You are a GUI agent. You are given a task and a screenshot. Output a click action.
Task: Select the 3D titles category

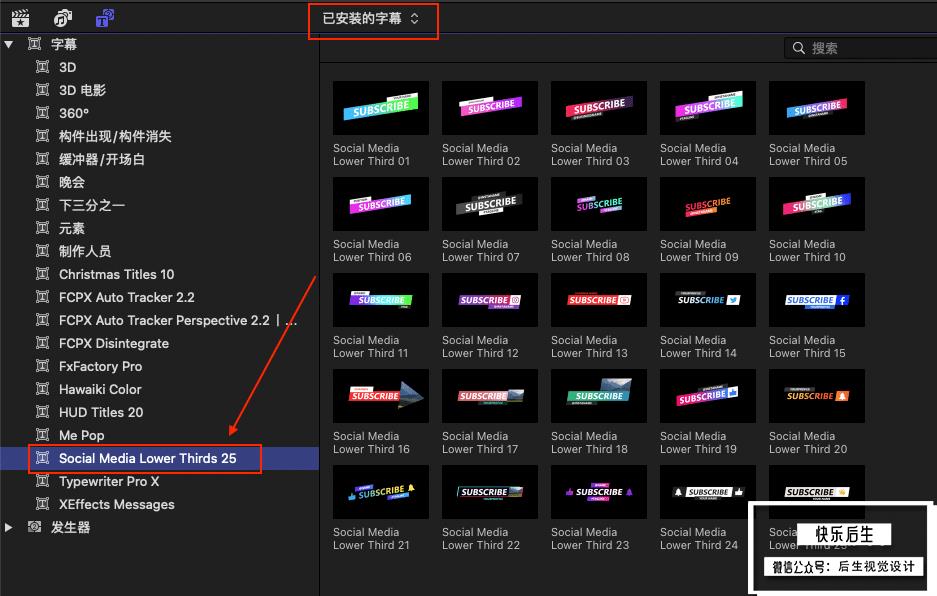point(68,67)
